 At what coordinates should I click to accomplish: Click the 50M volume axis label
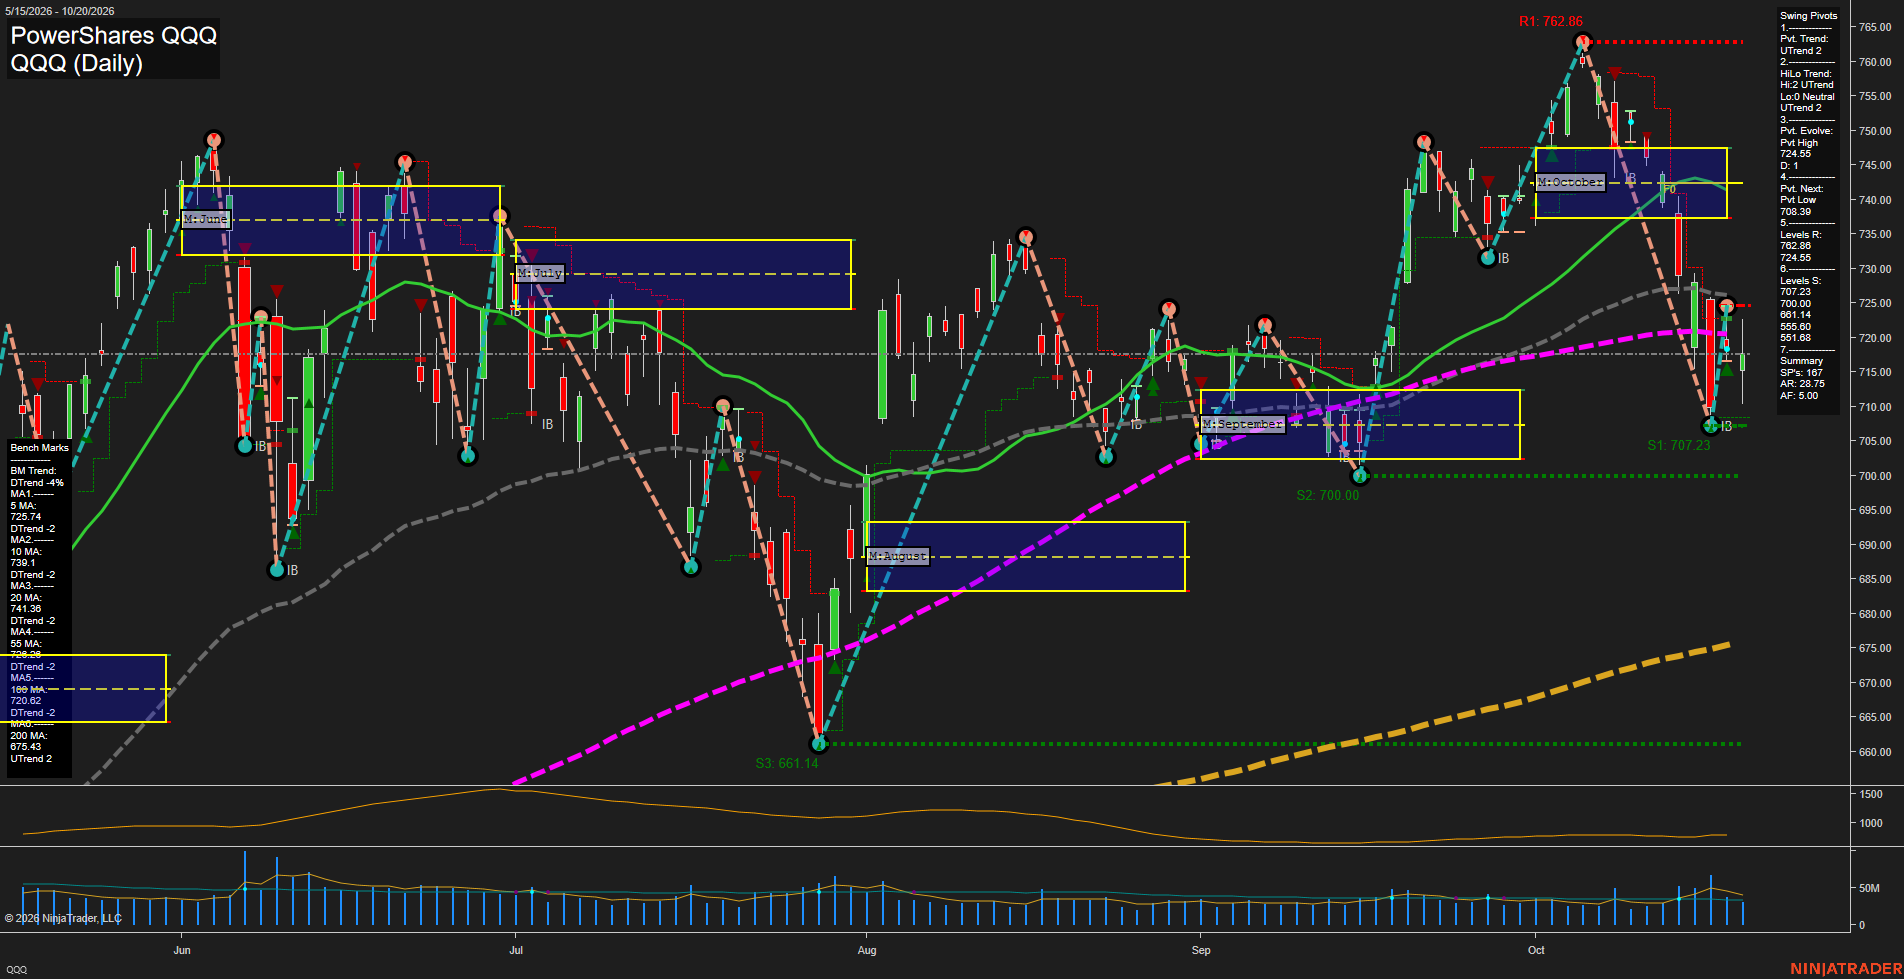coord(1869,888)
